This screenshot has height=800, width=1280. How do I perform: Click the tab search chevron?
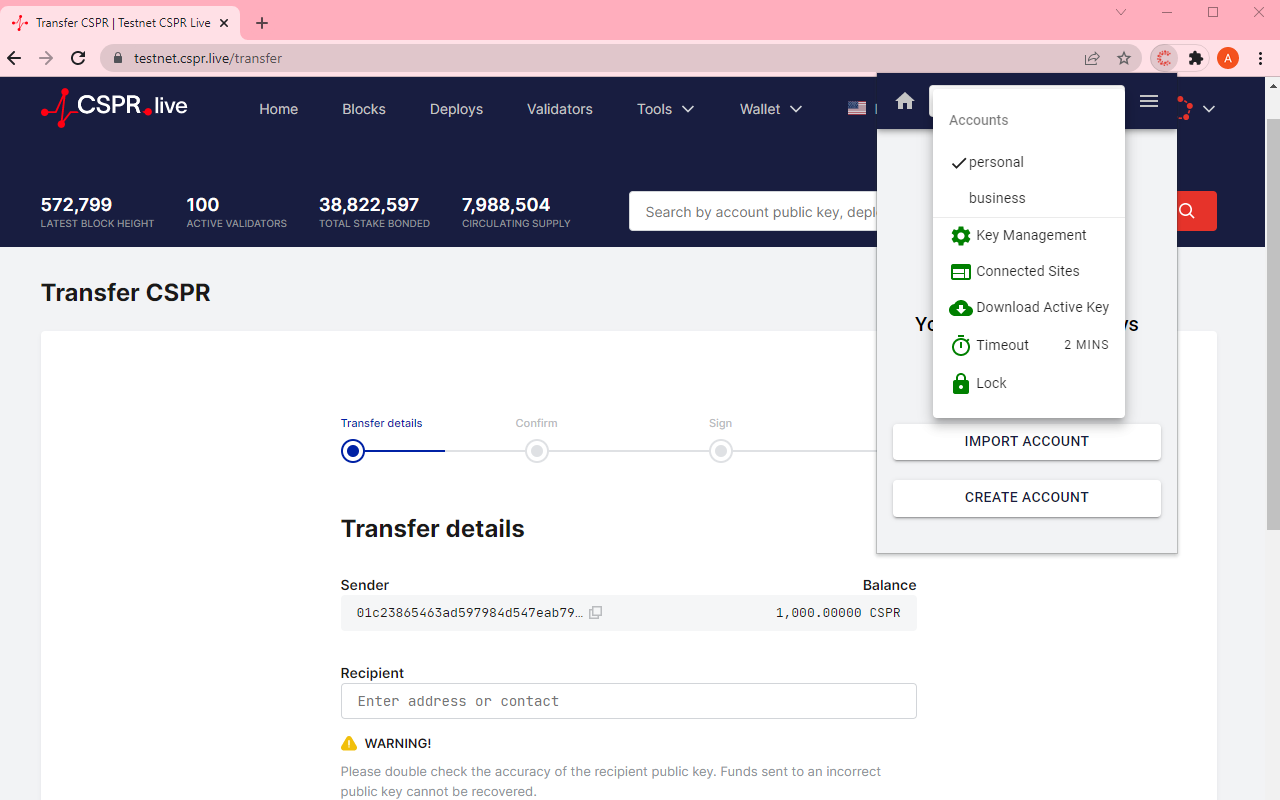[x=1121, y=12]
